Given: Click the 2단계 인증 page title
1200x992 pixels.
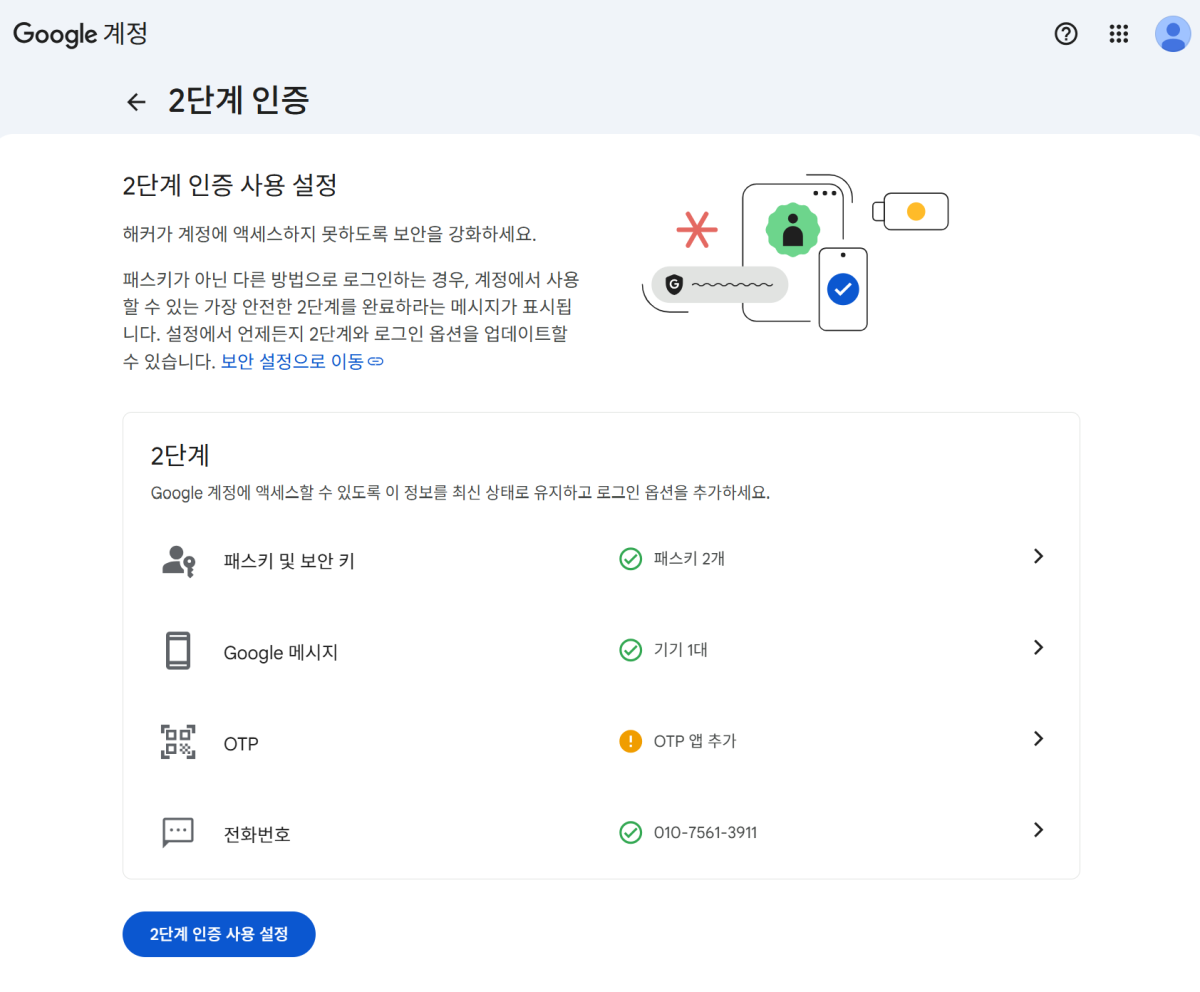Looking at the screenshot, I should [238, 101].
